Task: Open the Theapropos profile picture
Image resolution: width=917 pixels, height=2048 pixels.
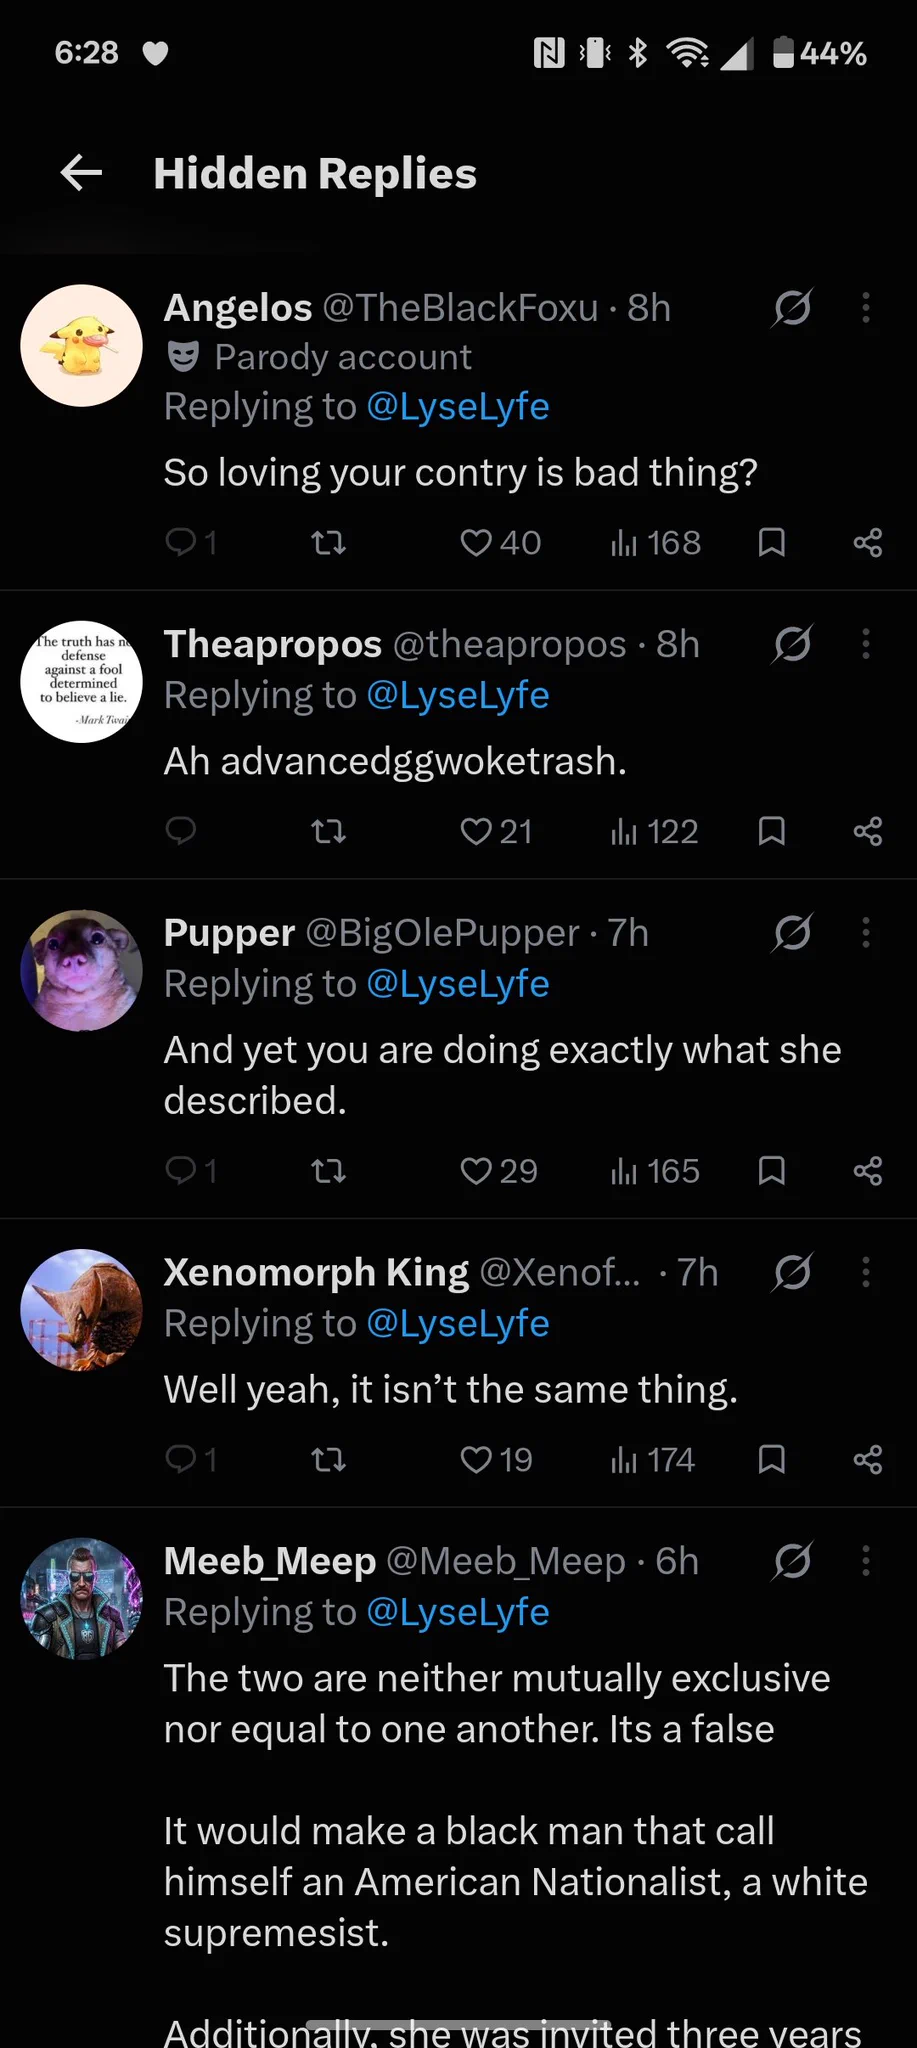Action: [x=82, y=682]
